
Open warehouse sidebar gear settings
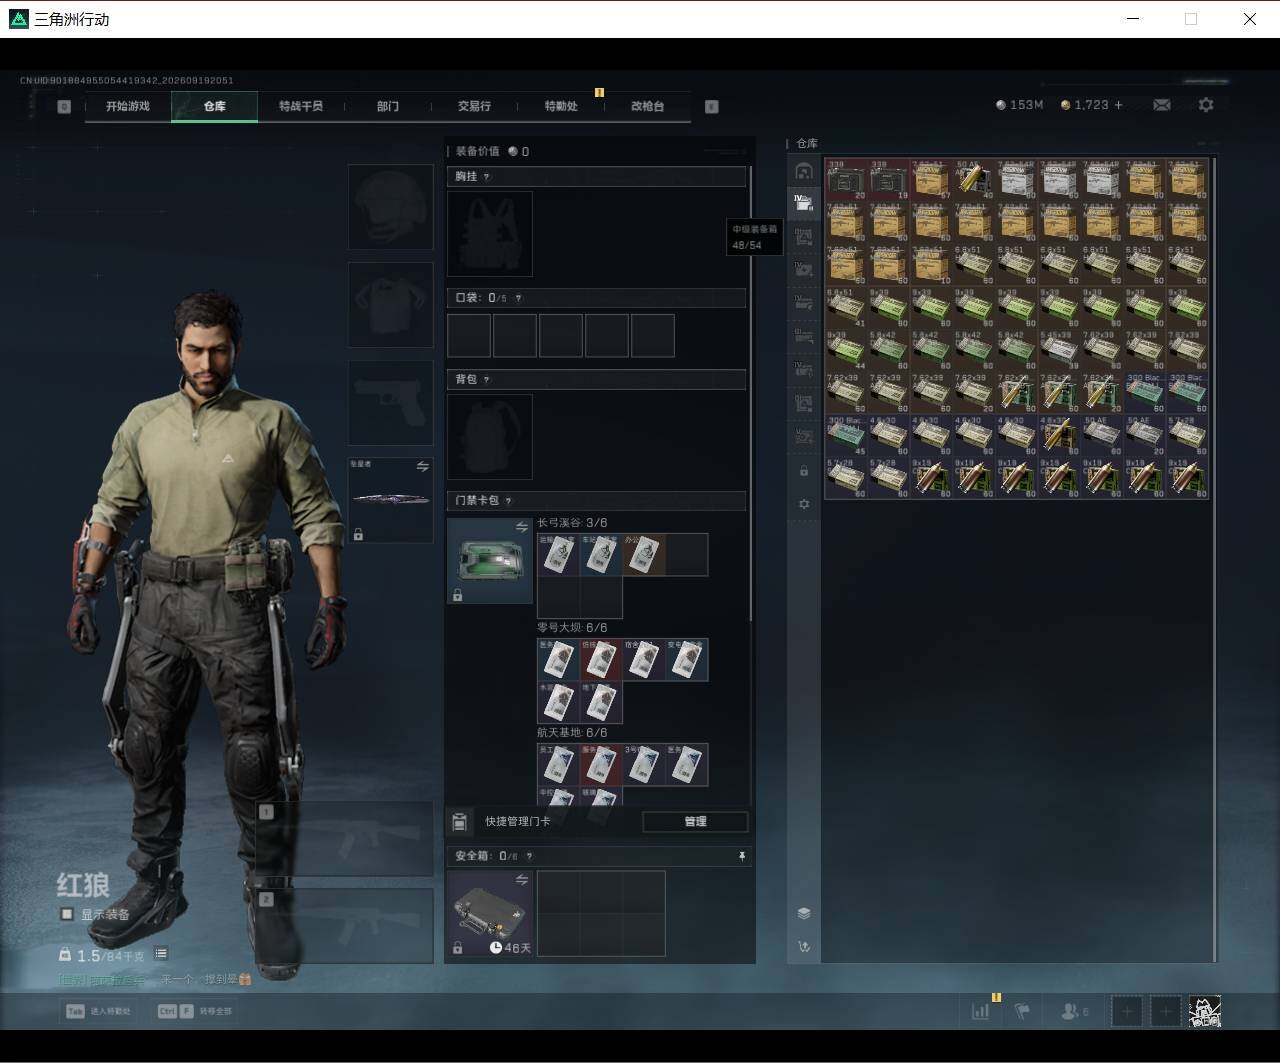pyautogui.click(x=803, y=504)
